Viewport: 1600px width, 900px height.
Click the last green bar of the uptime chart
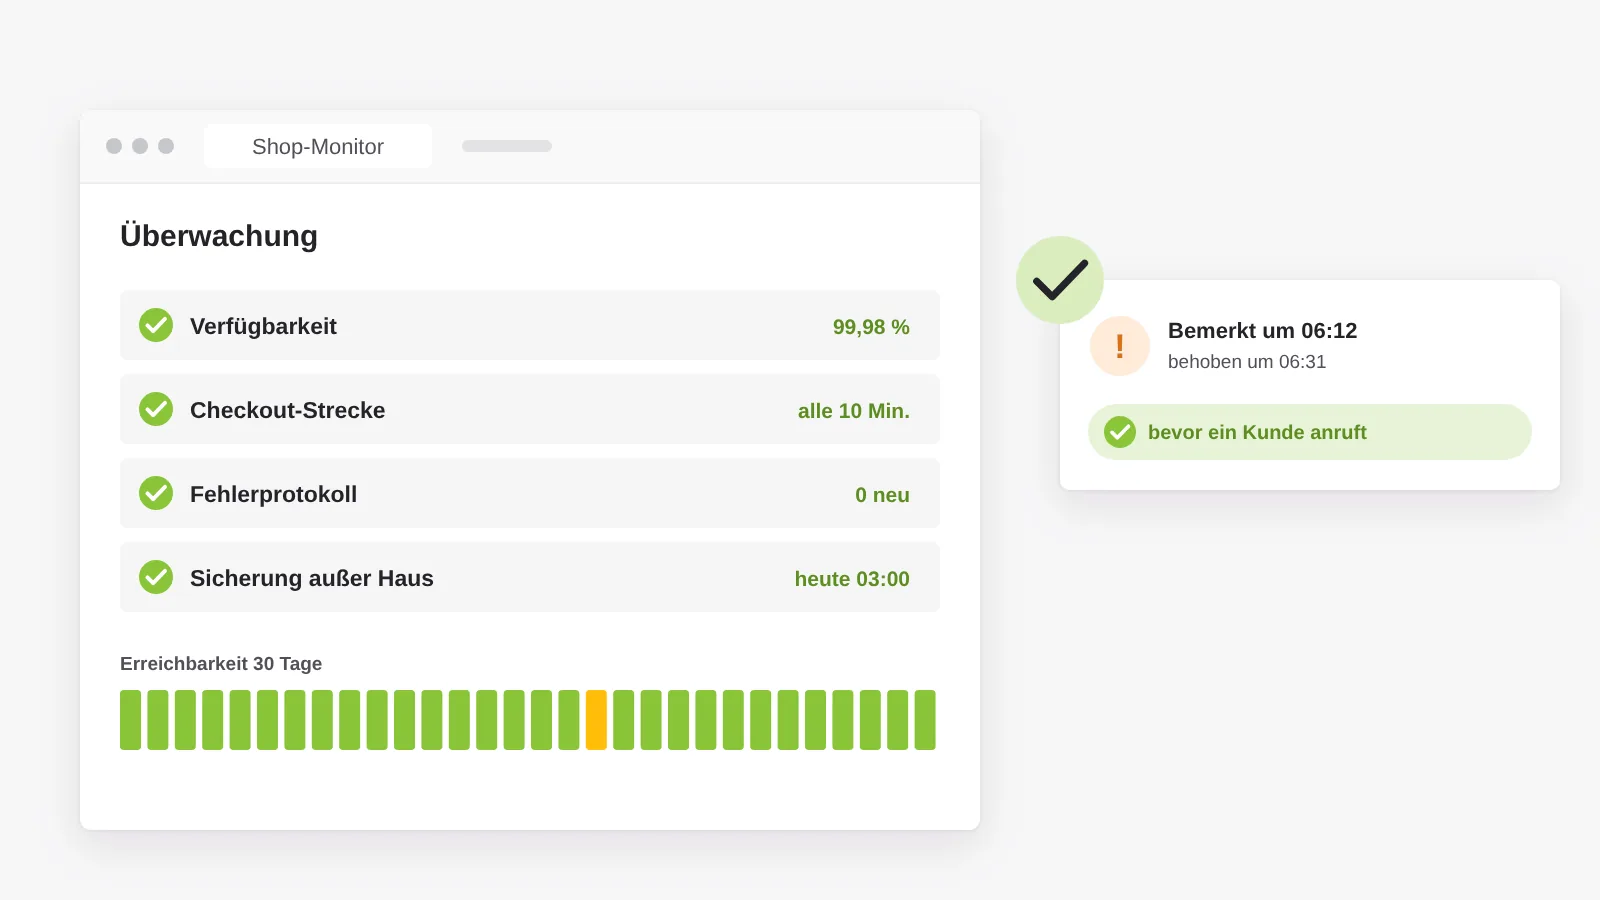click(x=925, y=720)
